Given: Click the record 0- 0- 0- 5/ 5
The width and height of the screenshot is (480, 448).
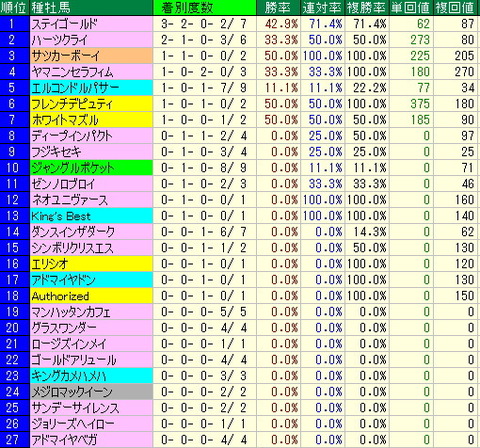Looking at the screenshot, I should (204, 312).
